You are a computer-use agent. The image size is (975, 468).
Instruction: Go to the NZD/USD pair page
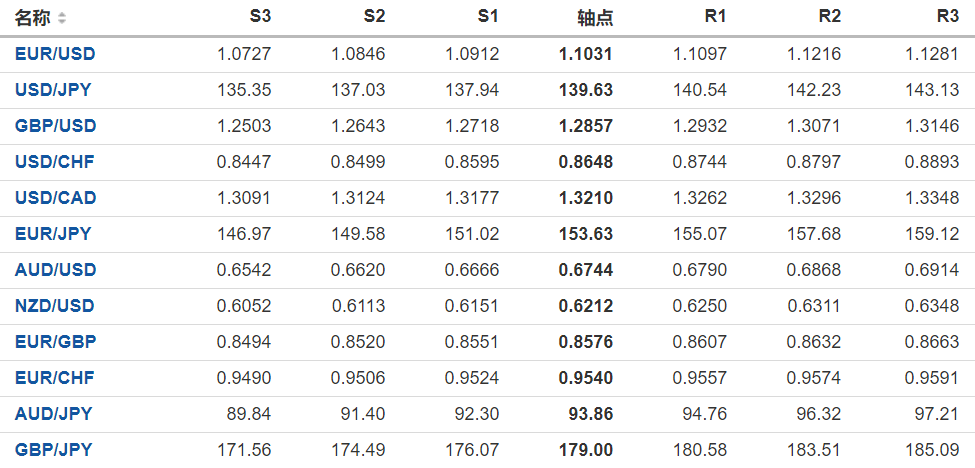pyautogui.click(x=56, y=306)
